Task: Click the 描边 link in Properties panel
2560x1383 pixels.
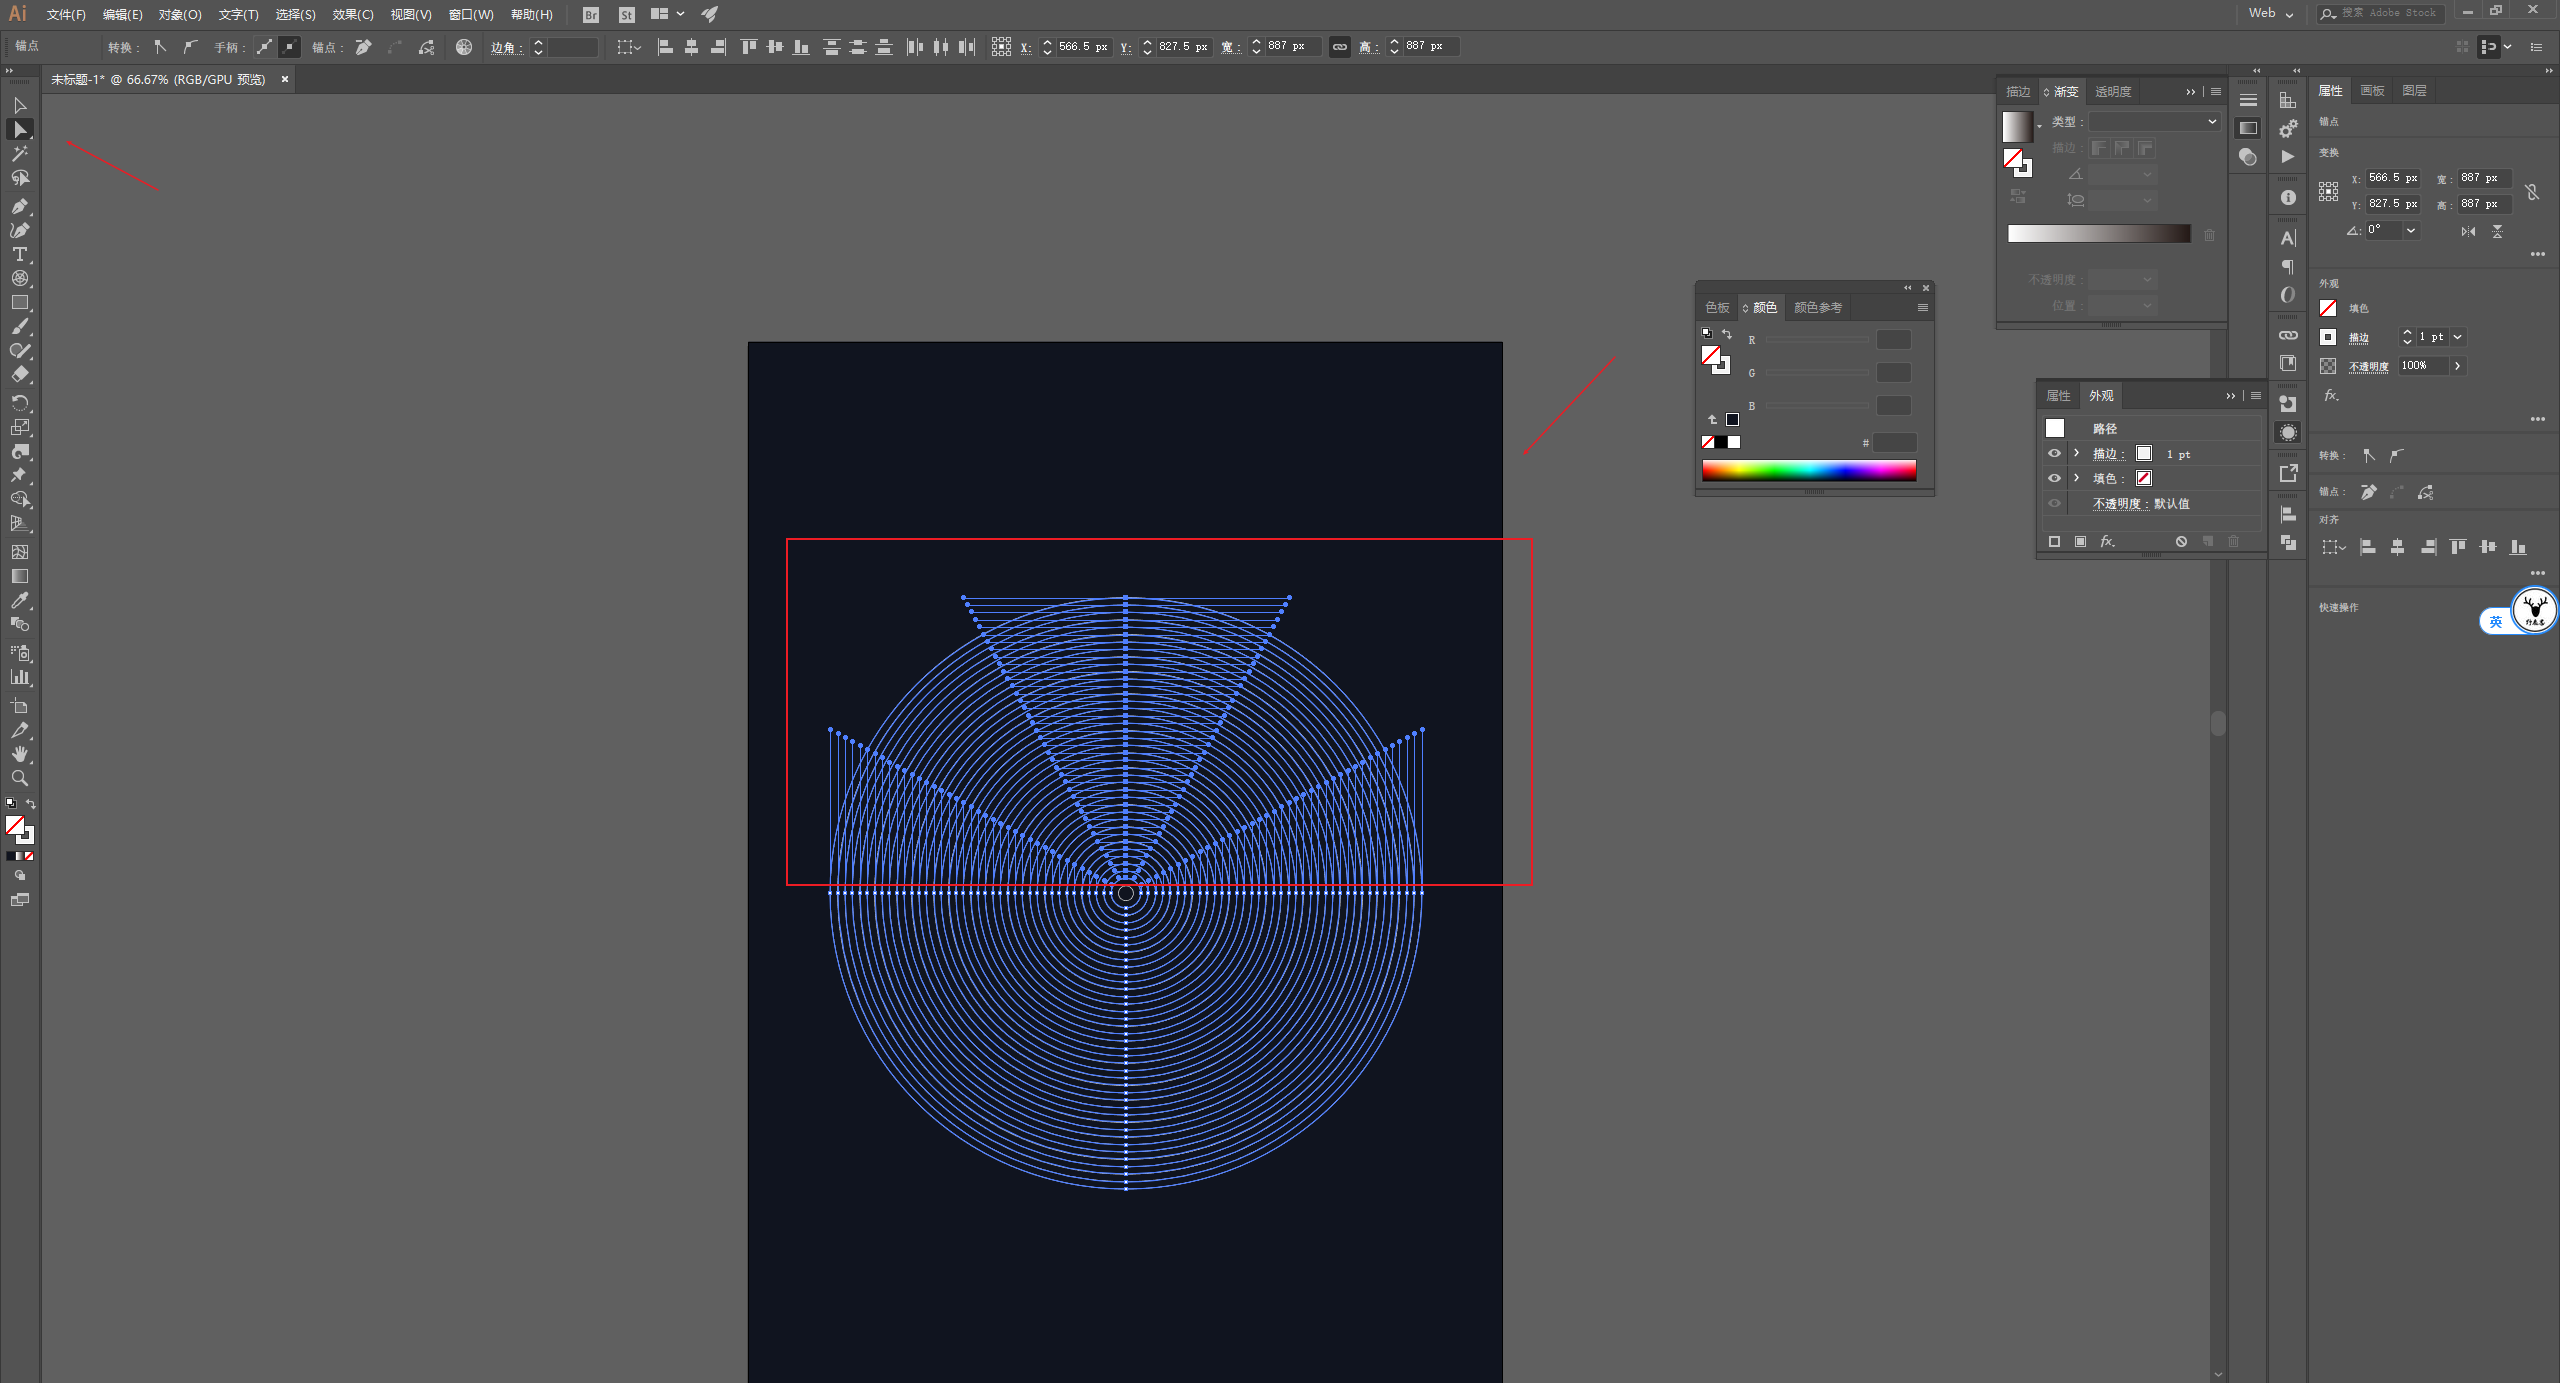Action: click(2358, 338)
